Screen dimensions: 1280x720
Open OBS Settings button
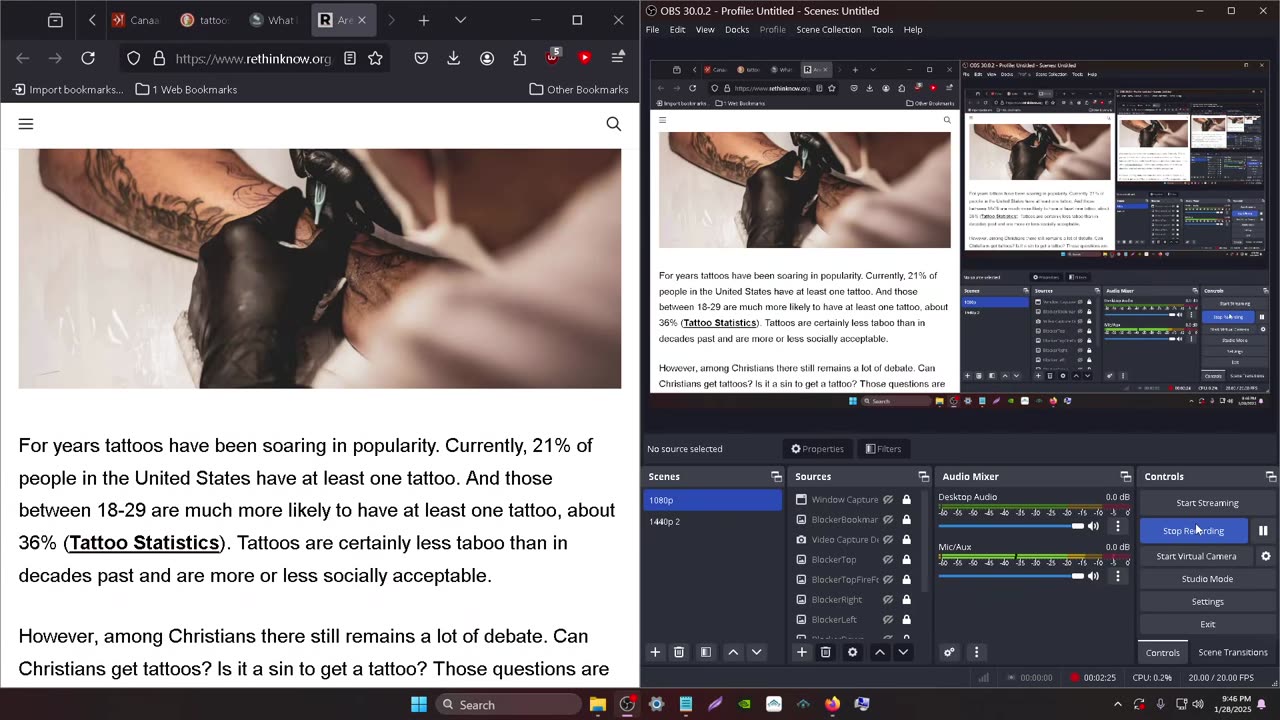[1207, 602]
